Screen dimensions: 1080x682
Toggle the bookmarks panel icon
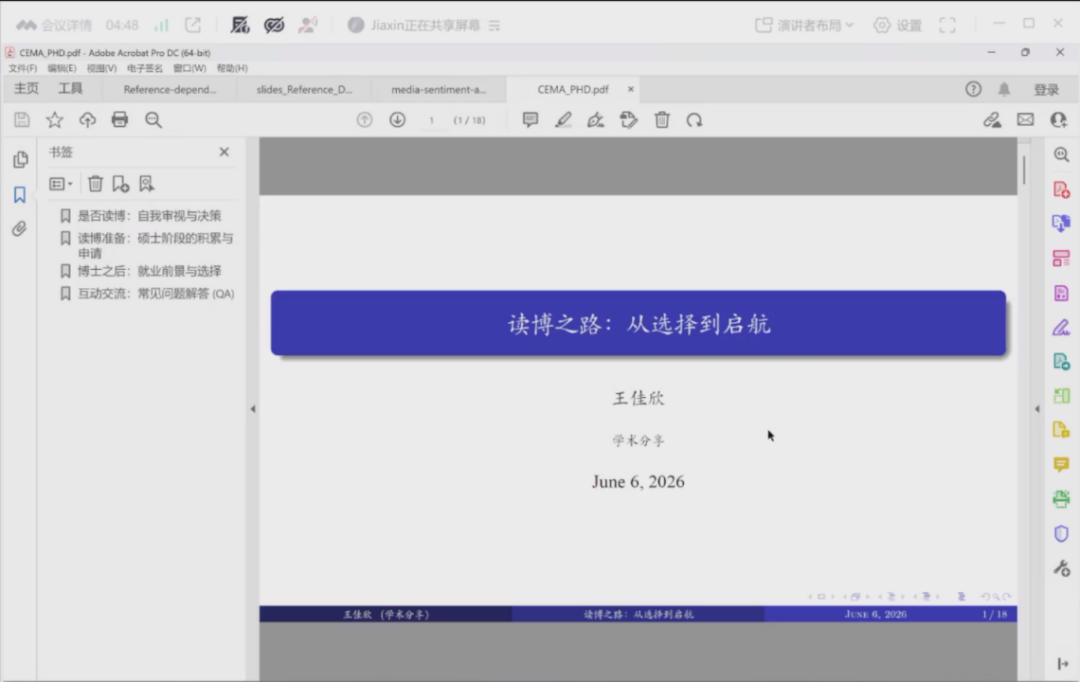click(x=20, y=194)
